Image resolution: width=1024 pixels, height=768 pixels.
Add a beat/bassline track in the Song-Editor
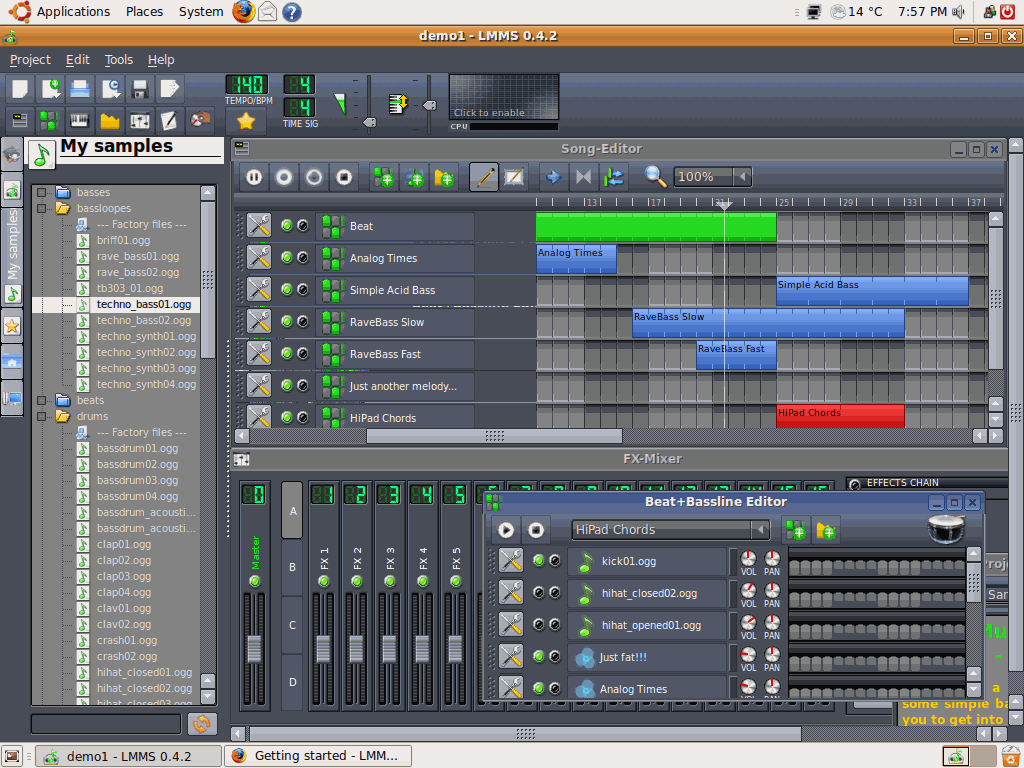click(382, 177)
